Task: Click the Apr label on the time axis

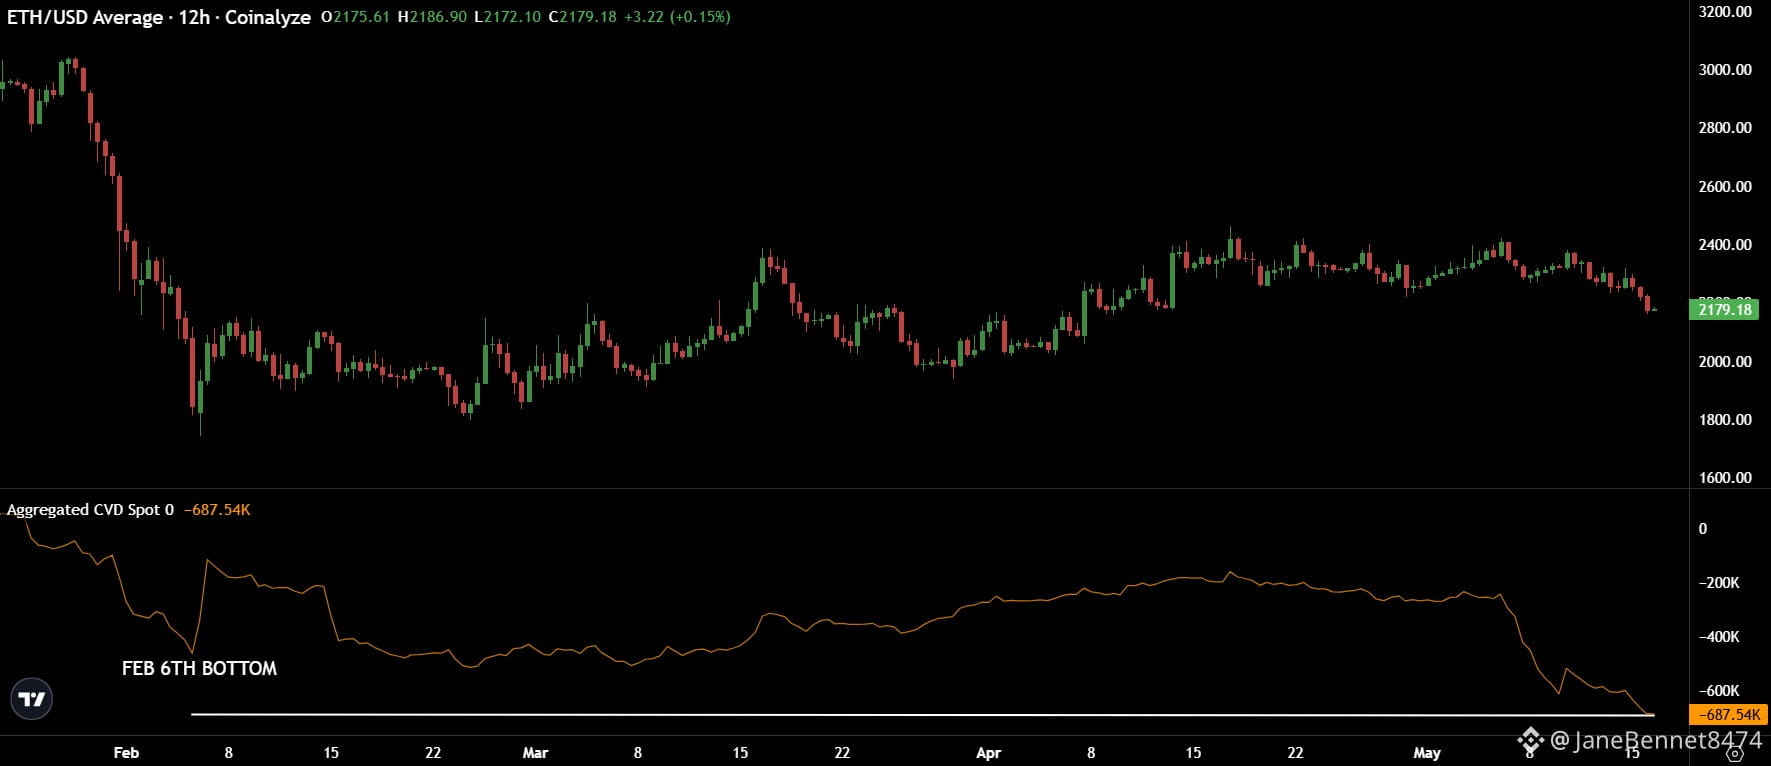Action: click(988, 752)
